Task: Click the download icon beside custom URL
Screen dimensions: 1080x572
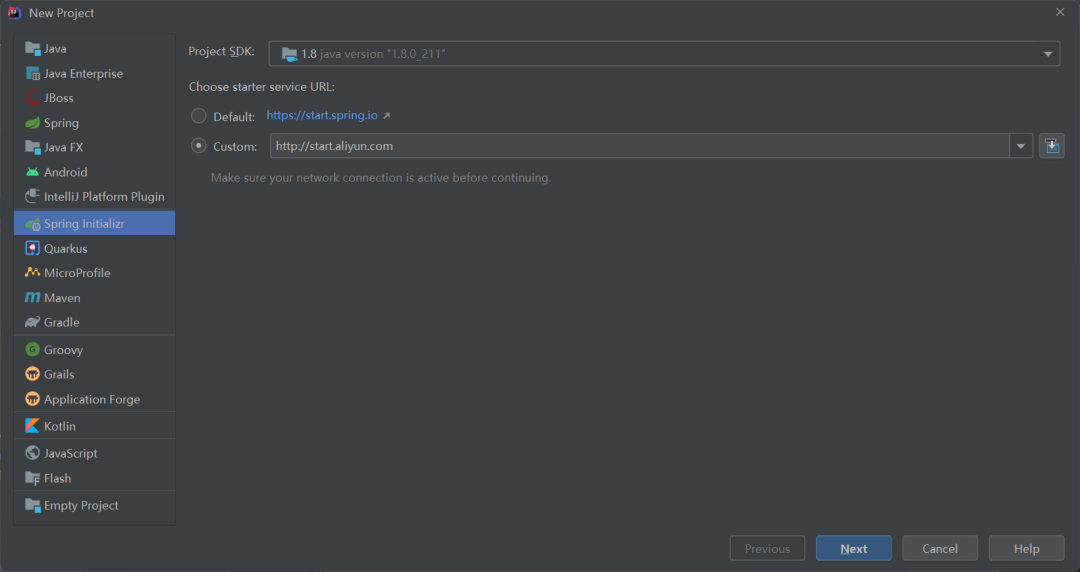Action: click(1051, 146)
